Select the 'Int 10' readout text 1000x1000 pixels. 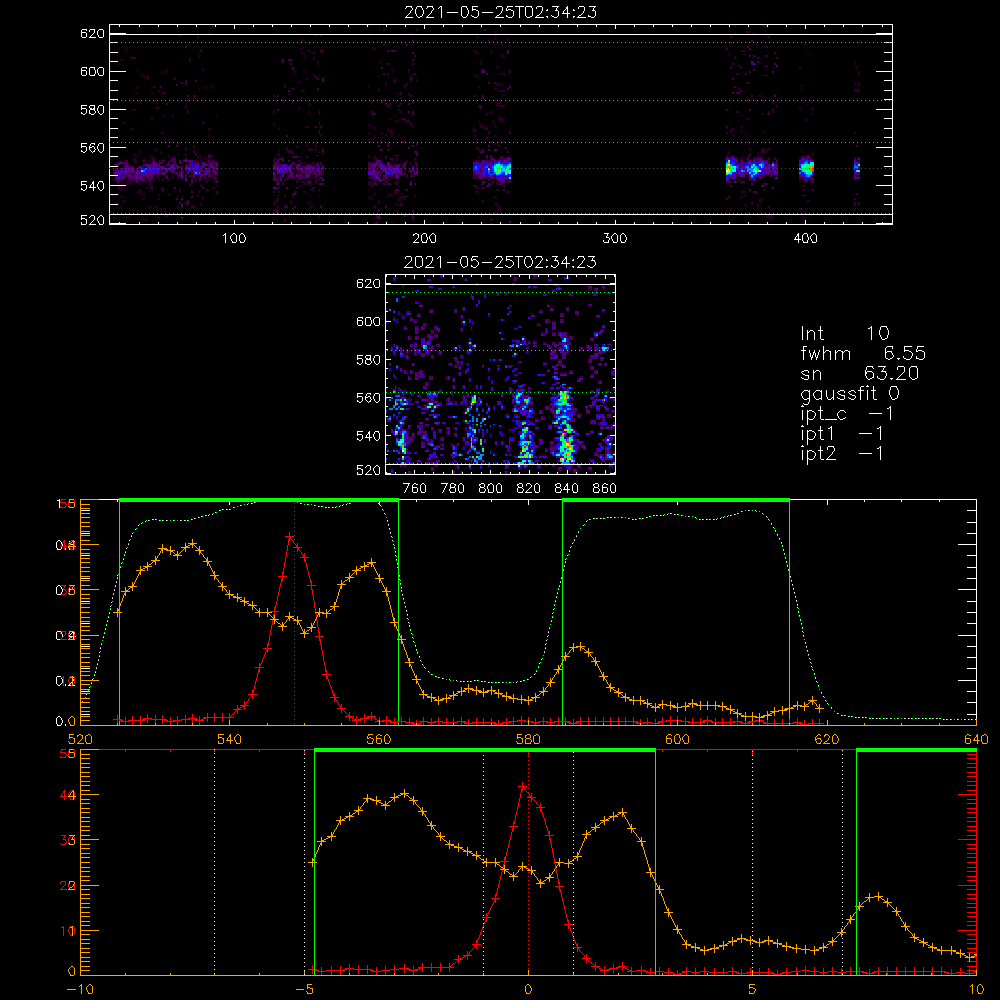844,333
